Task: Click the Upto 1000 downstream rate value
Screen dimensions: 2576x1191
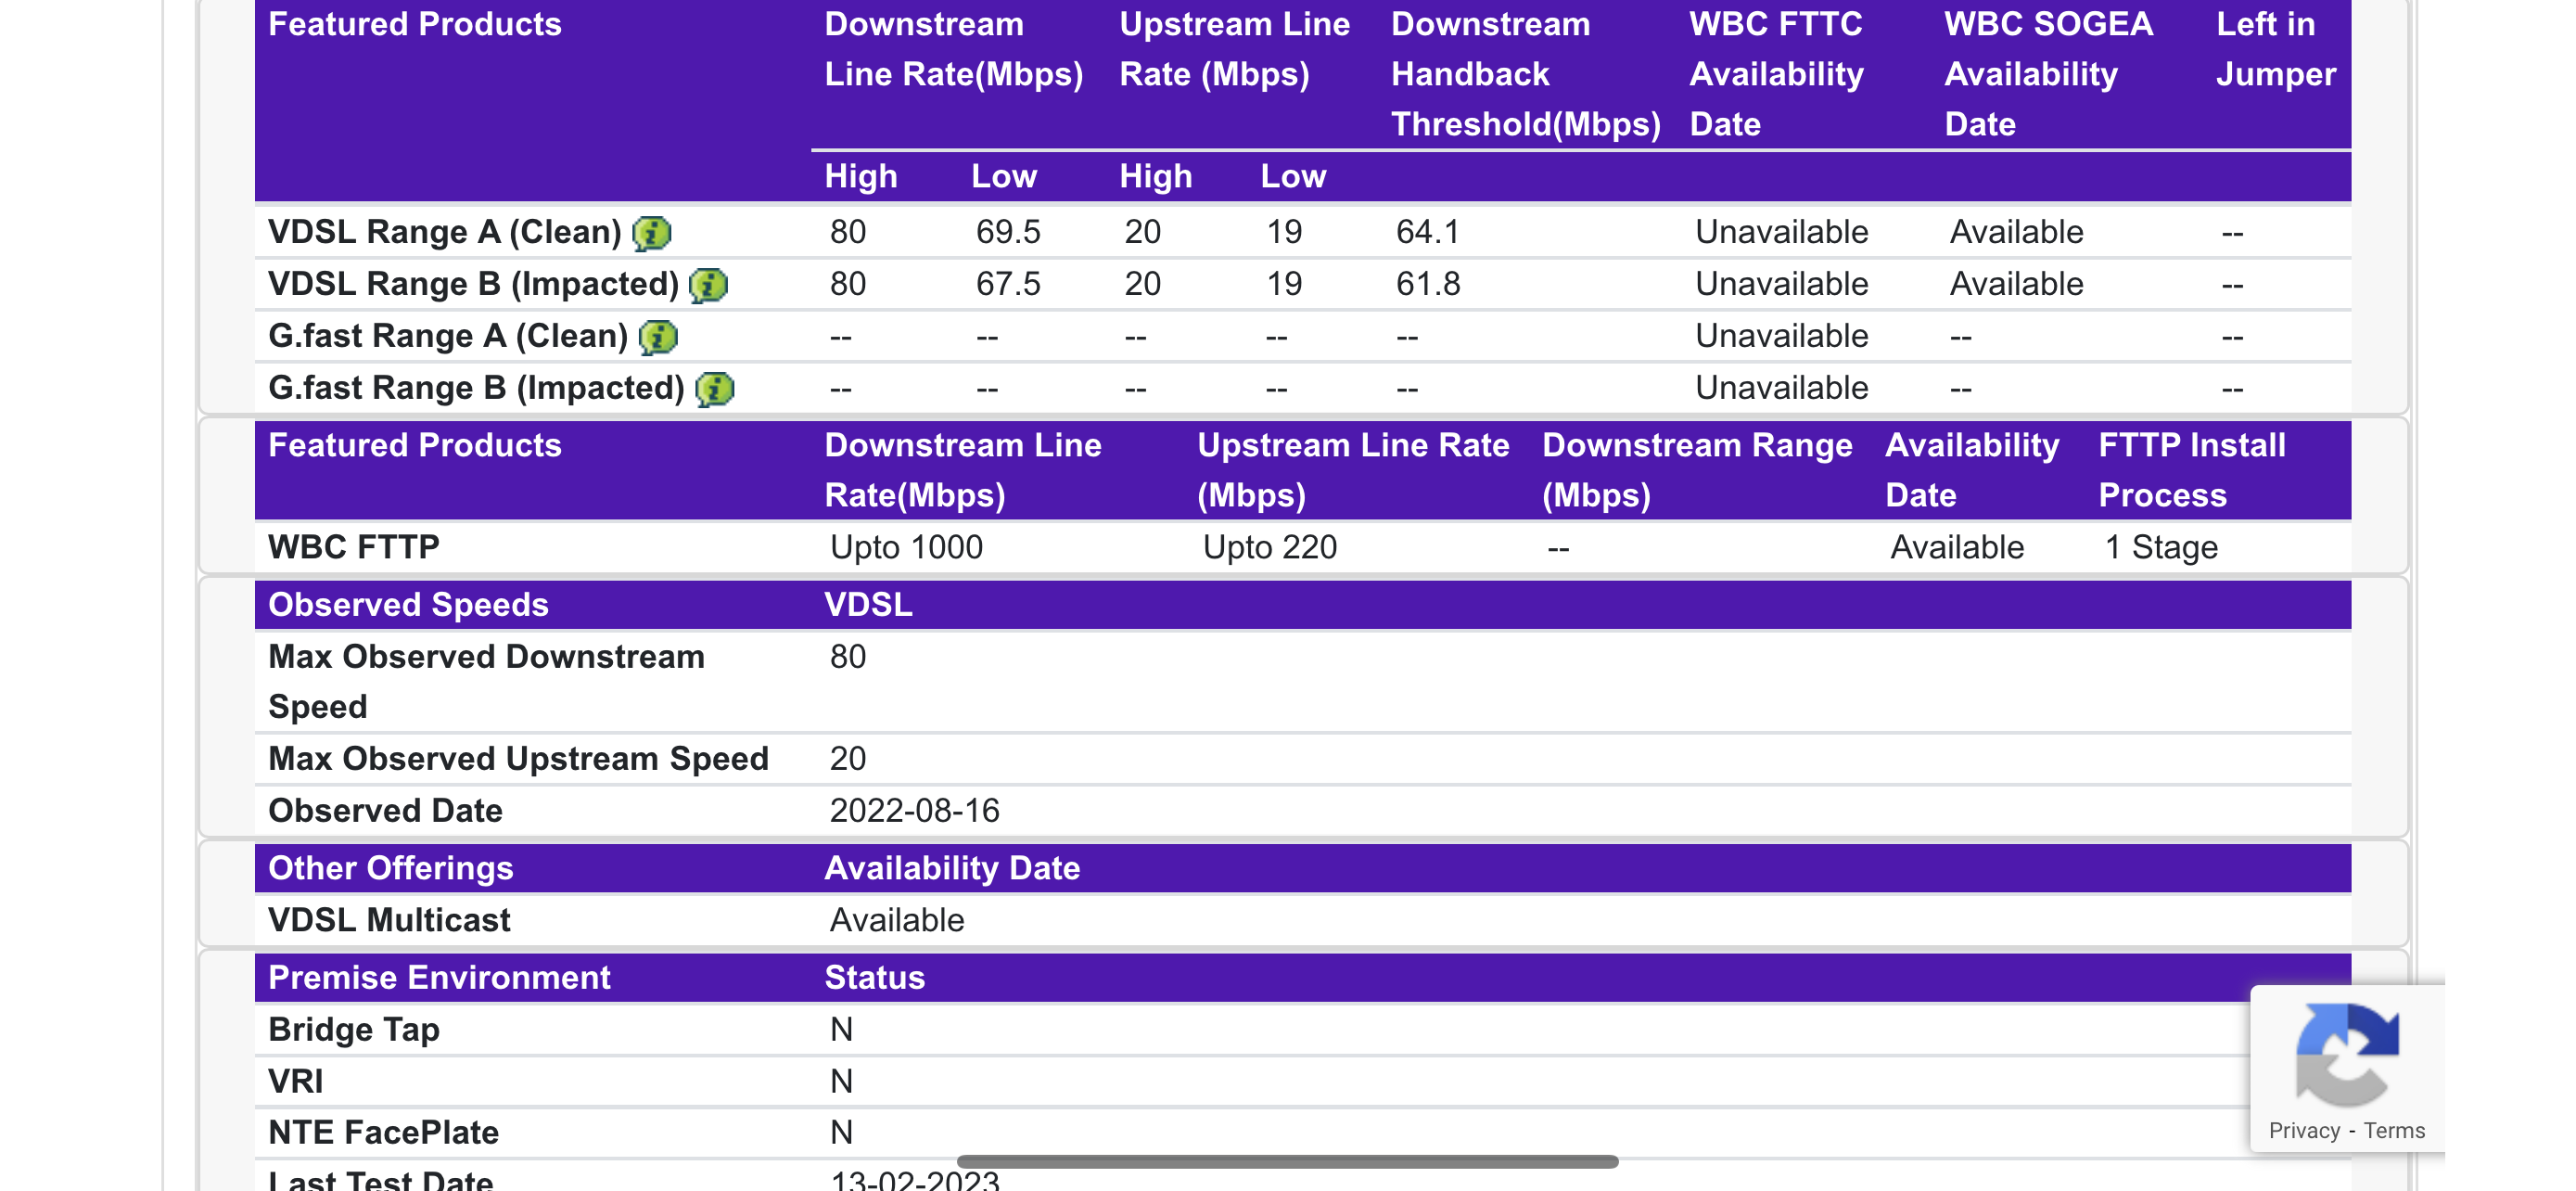Action: point(907,547)
